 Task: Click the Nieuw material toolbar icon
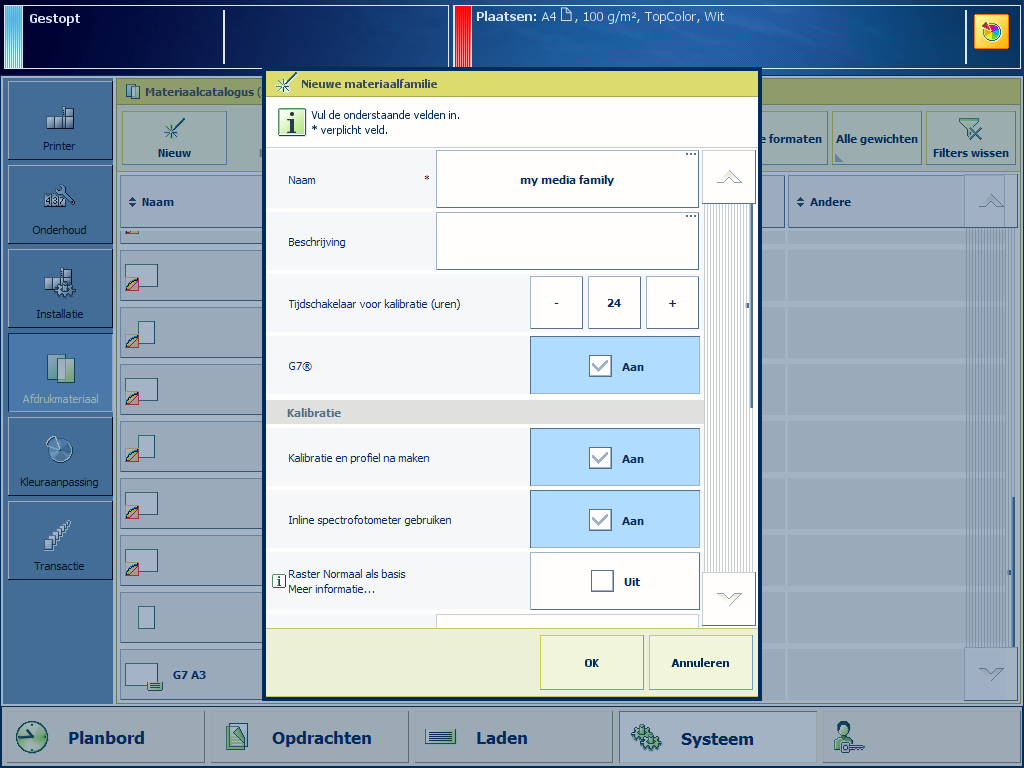174,138
